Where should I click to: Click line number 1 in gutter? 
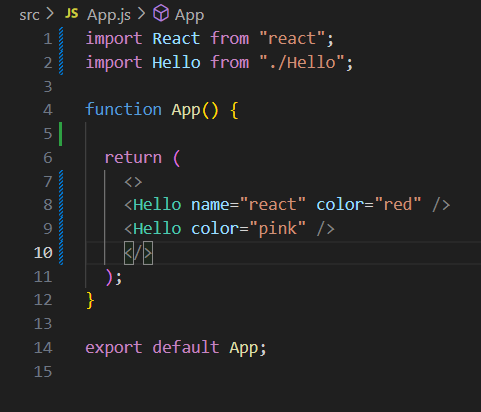point(48,39)
